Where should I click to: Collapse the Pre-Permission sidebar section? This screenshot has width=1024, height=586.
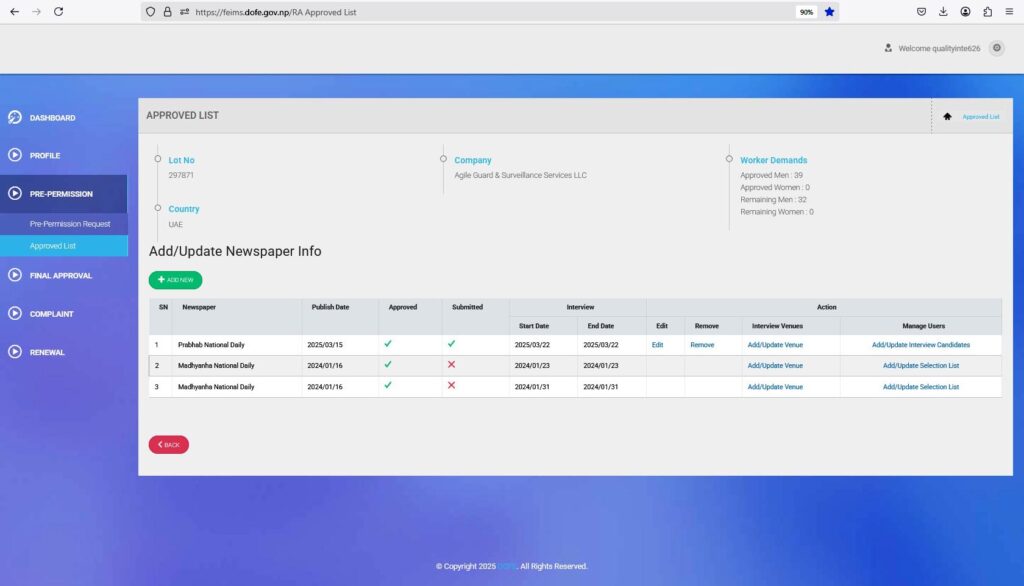60,194
